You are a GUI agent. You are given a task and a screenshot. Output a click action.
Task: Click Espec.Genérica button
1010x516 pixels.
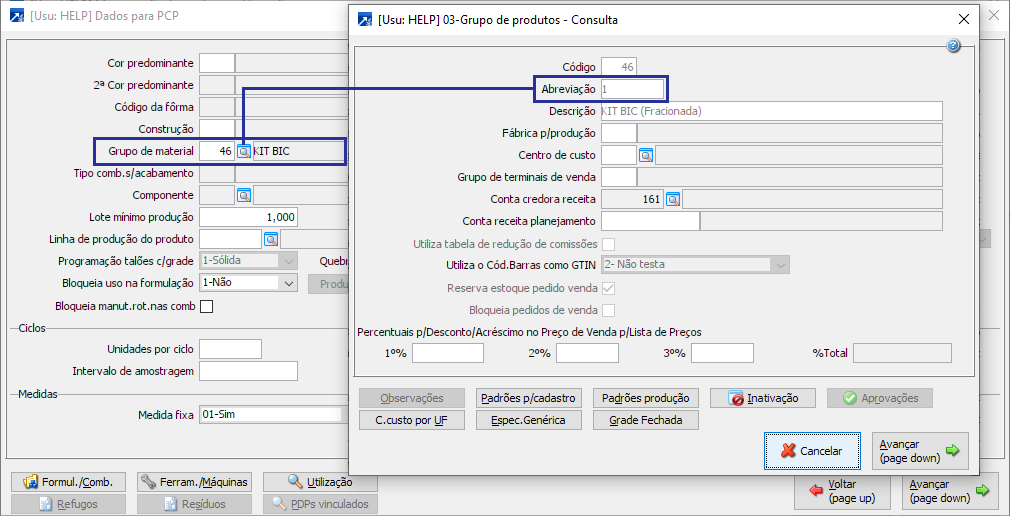coord(529,420)
